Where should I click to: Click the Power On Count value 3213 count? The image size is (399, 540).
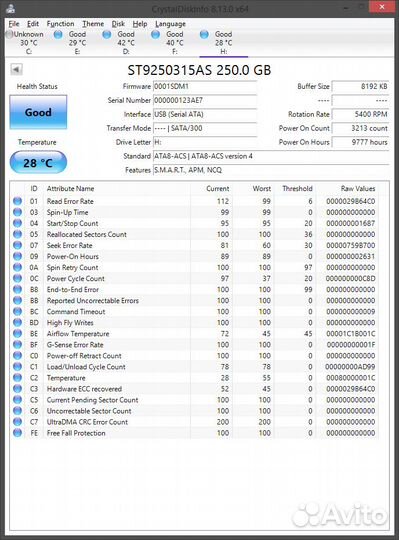(360, 128)
